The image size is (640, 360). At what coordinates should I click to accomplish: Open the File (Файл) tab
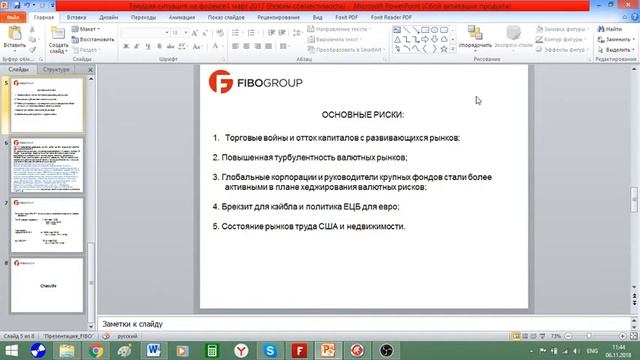(x=13, y=18)
